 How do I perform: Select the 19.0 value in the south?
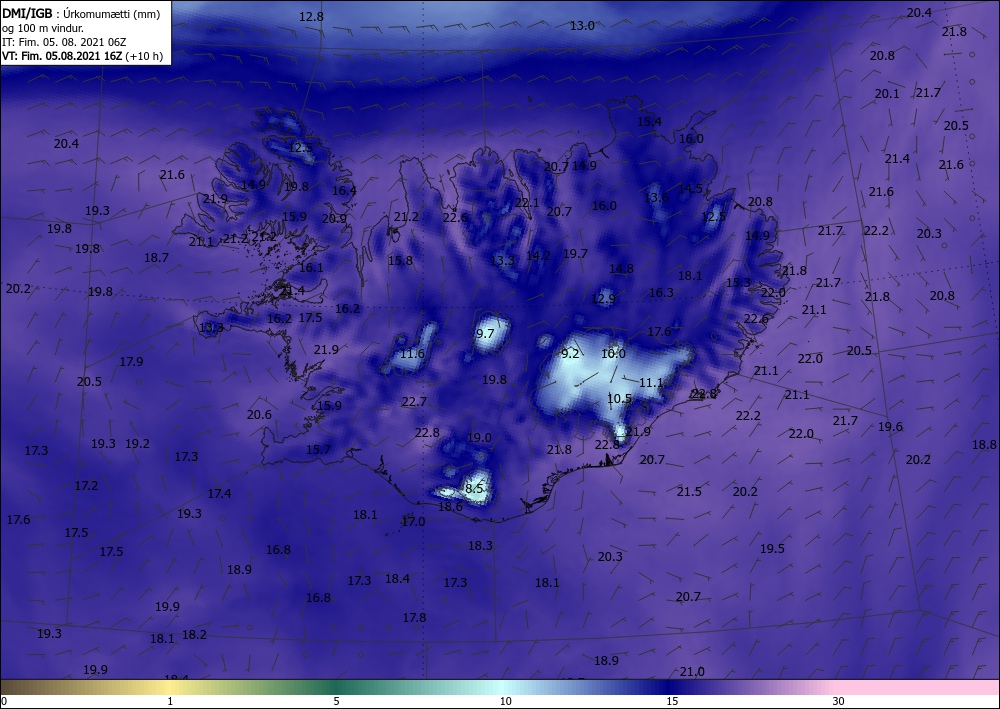(x=480, y=437)
